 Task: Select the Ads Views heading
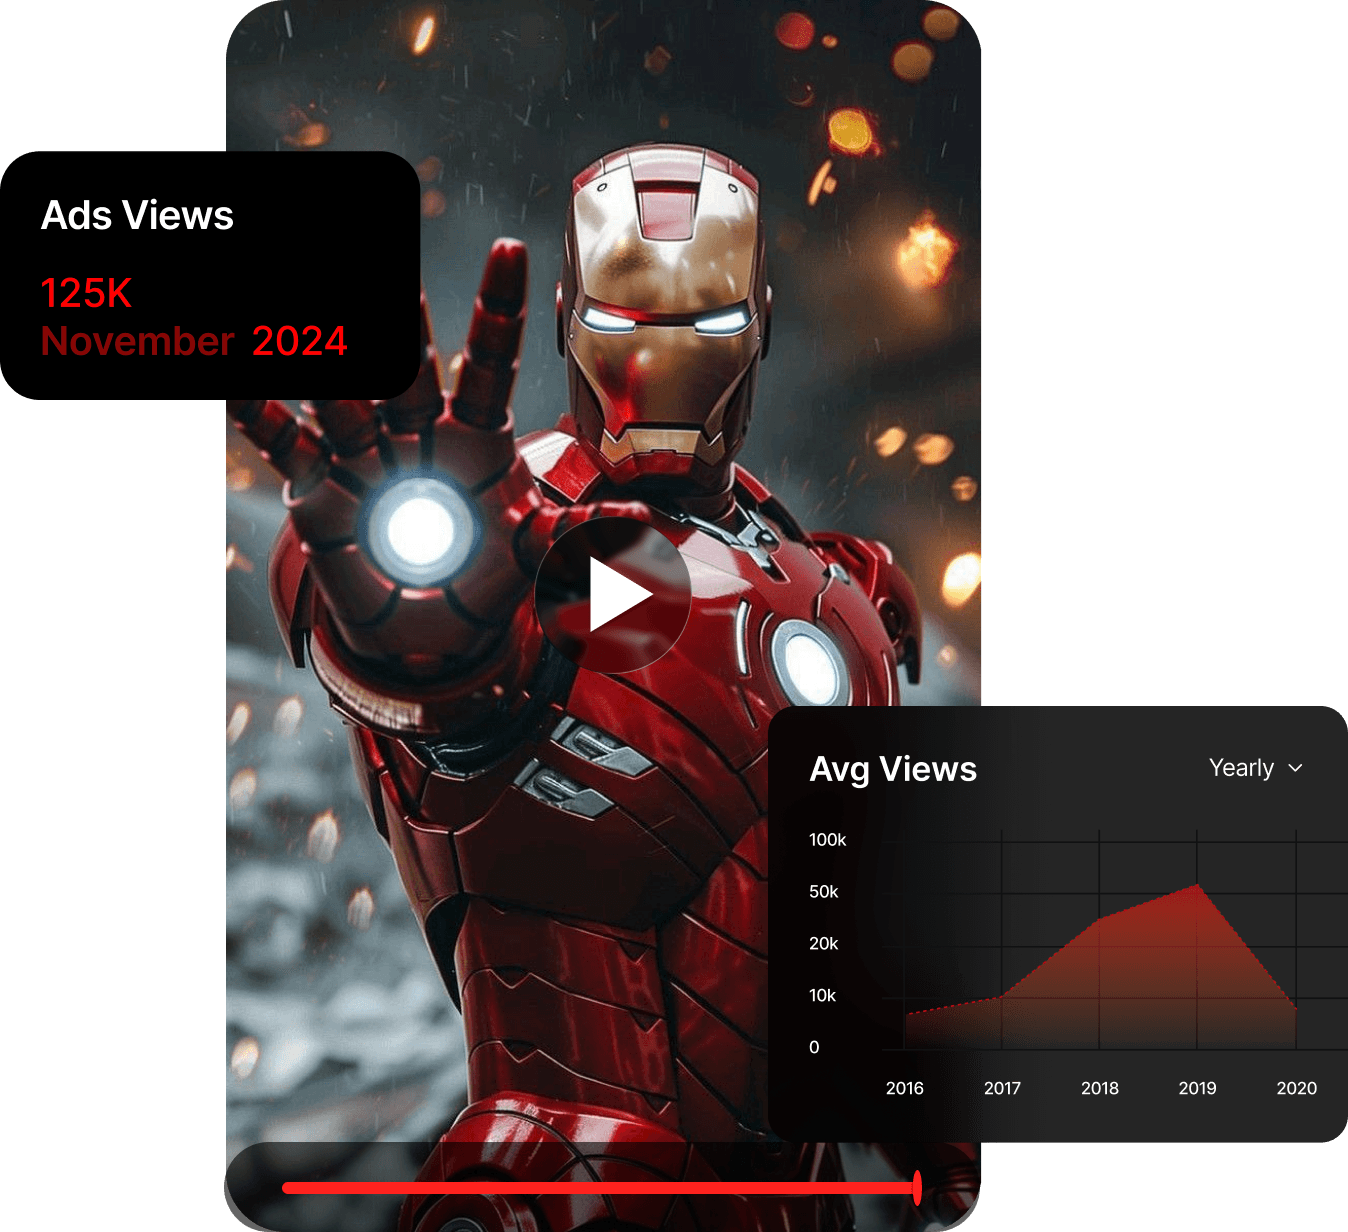pyautogui.click(x=137, y=215)
